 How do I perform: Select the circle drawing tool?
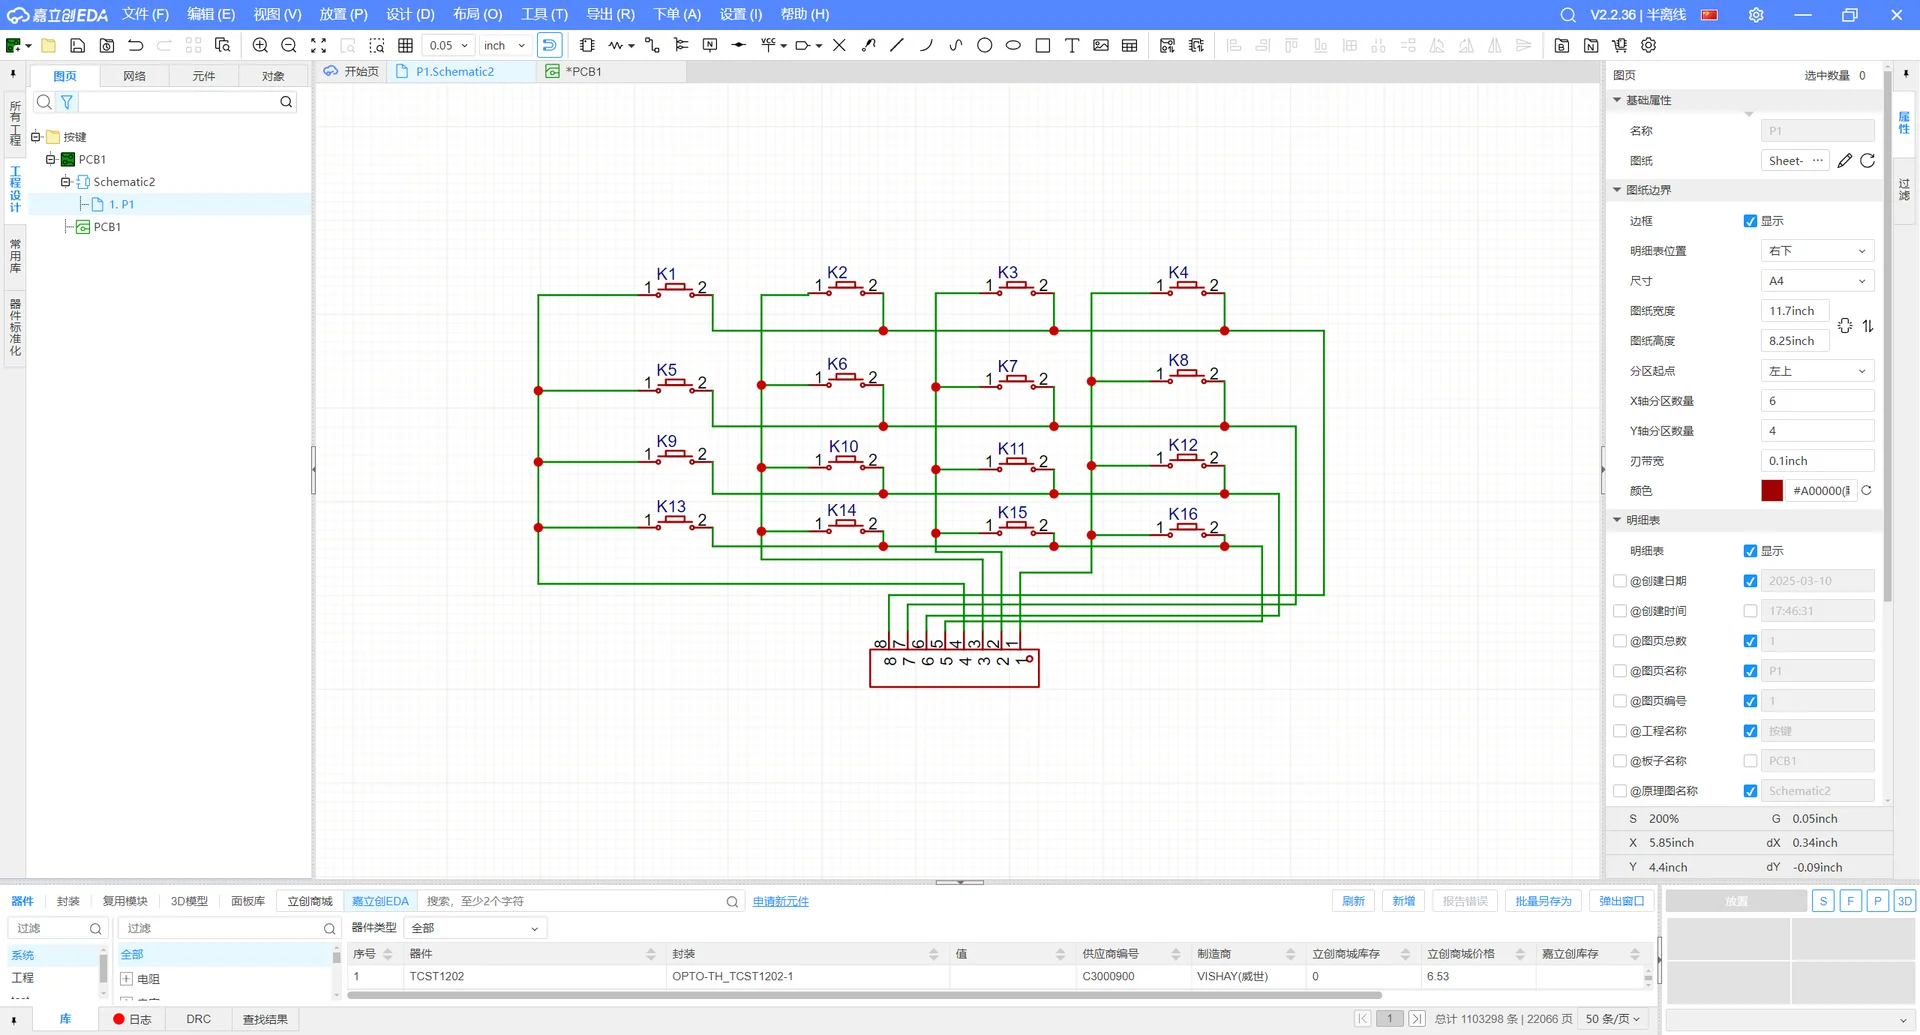984,45
